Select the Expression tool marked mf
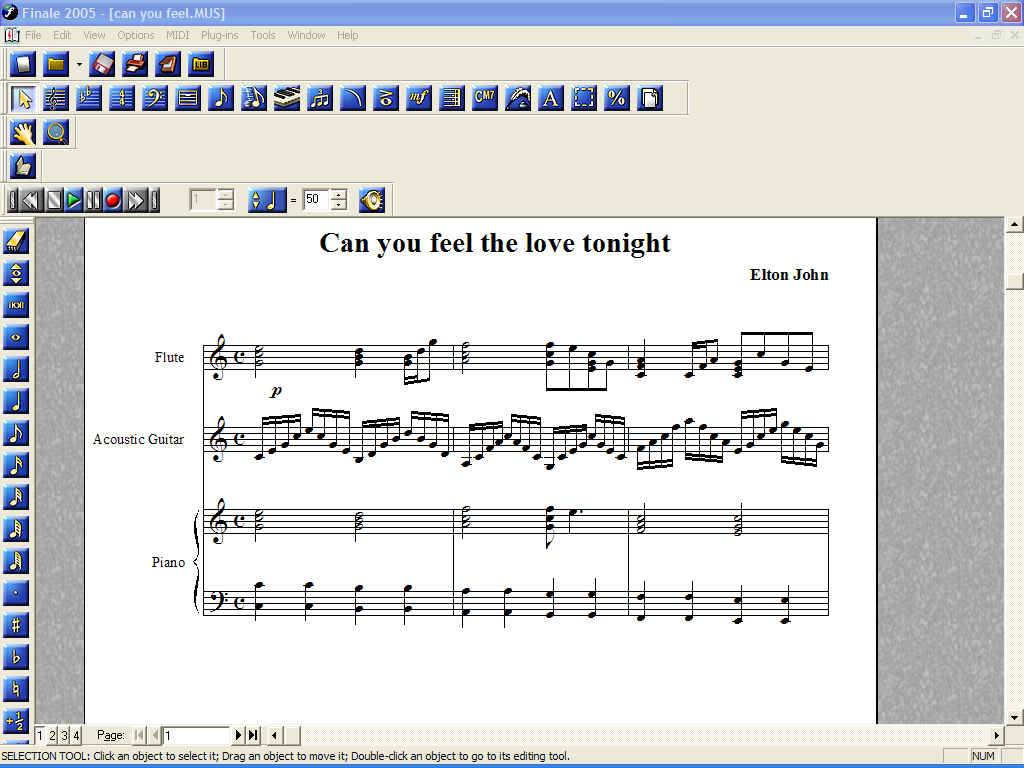The image size is (1024, 768). pos(419,98)
